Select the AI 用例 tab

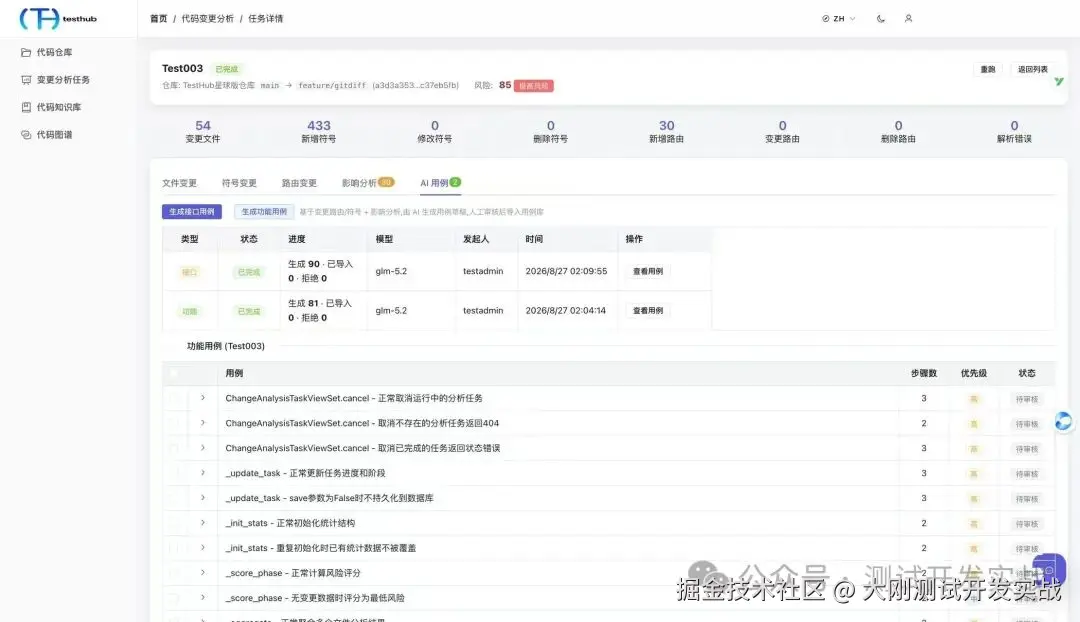click(440, 183)
